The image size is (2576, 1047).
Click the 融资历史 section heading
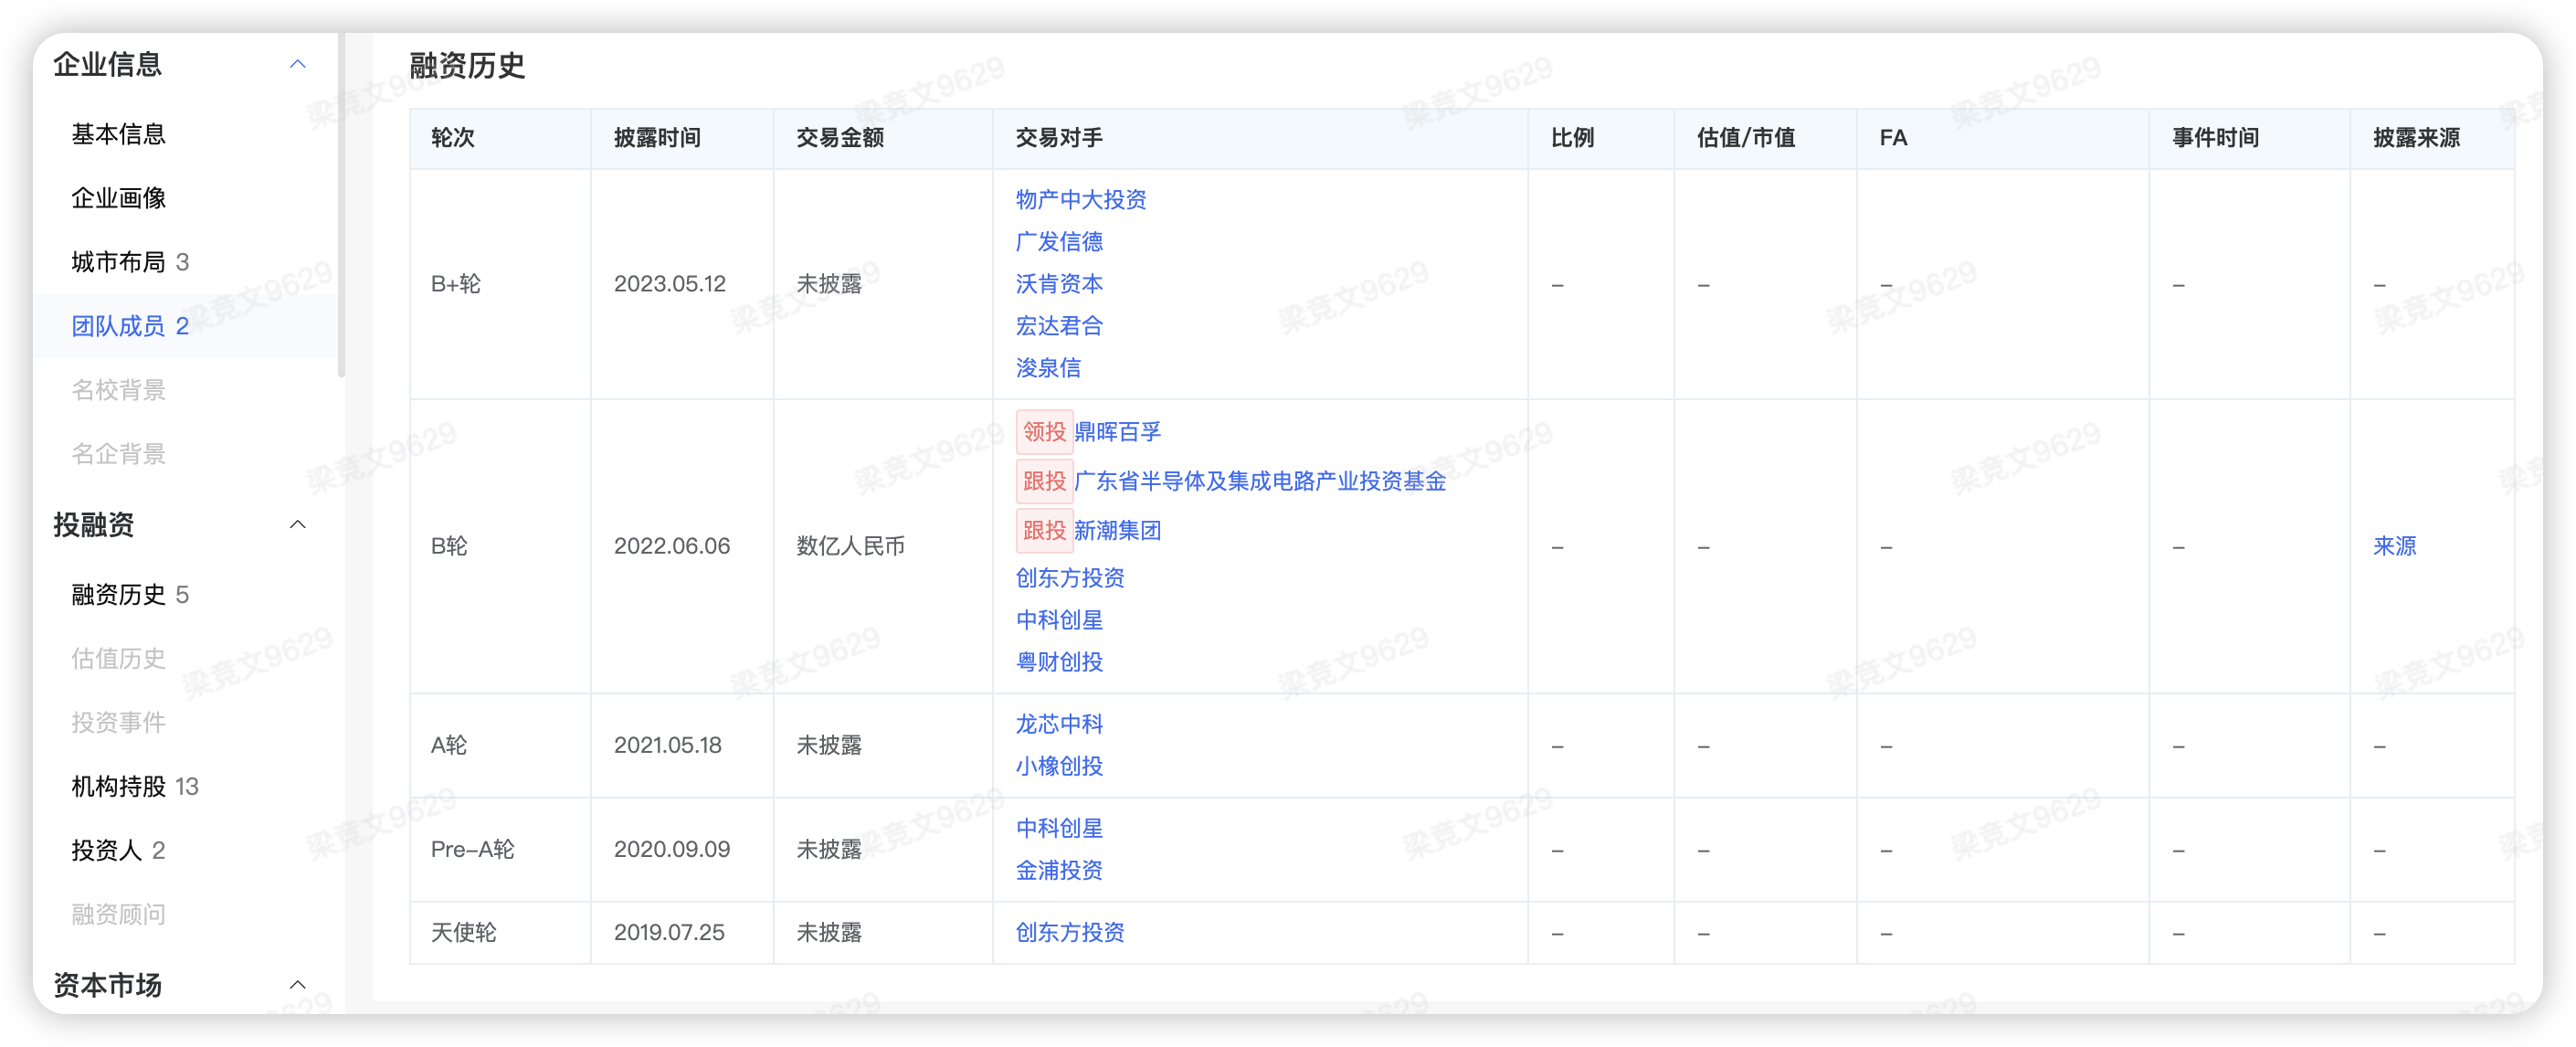[x=467, y=66]
